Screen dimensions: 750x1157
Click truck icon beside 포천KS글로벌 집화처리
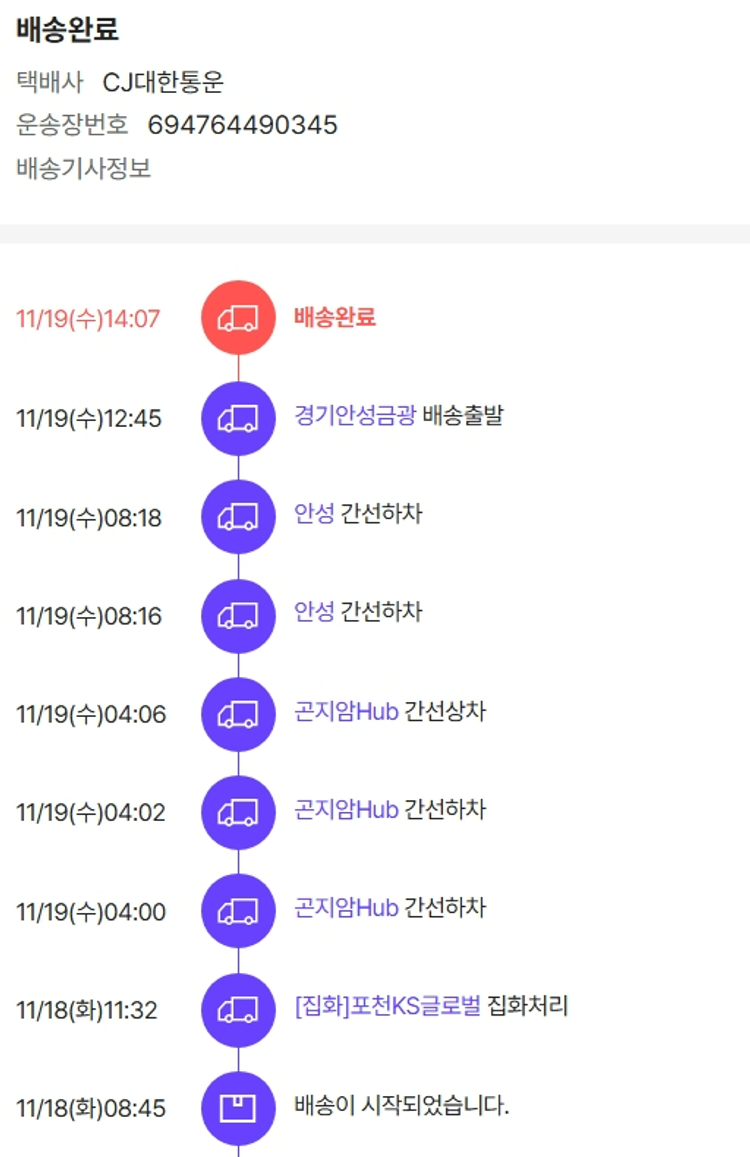[x=238, y=1009]
